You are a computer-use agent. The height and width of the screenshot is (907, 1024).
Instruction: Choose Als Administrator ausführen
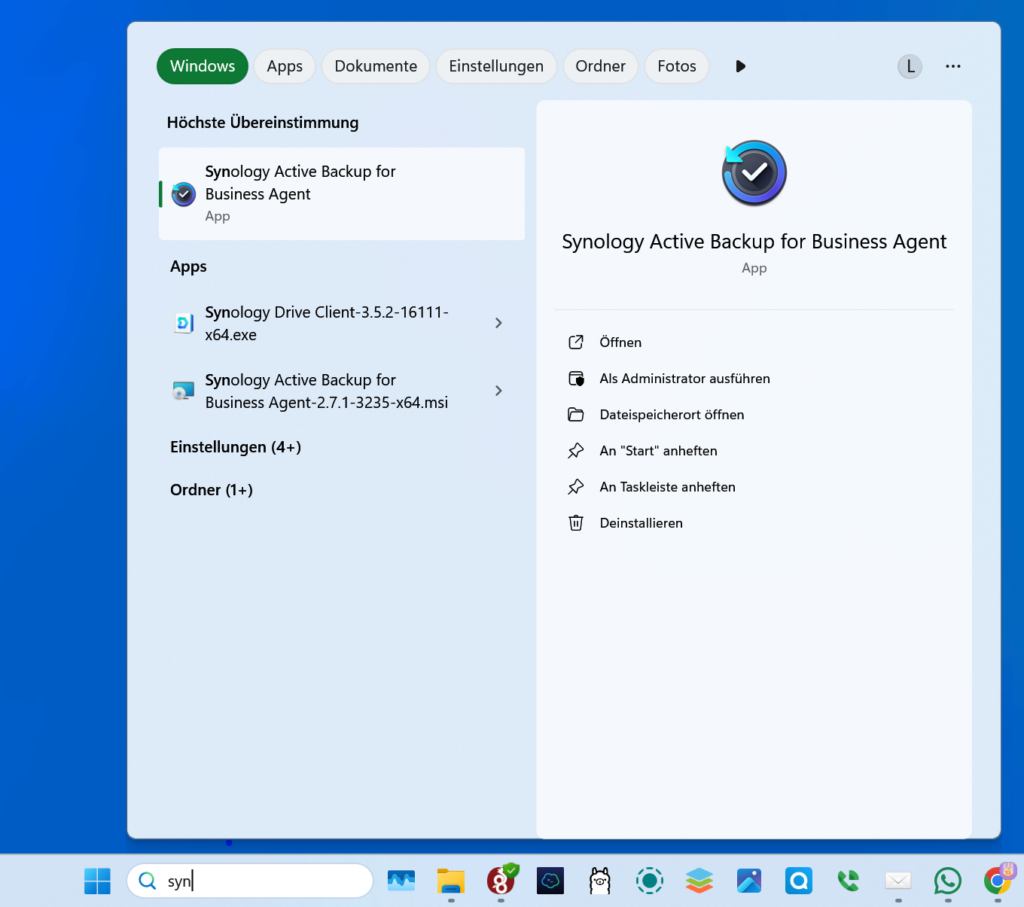pos(684,379)
